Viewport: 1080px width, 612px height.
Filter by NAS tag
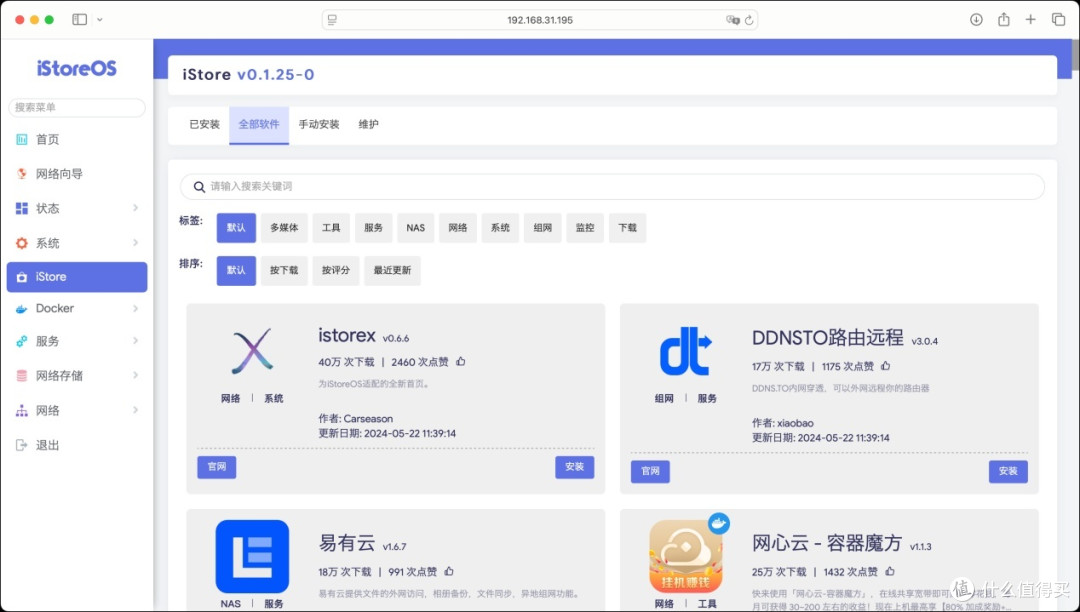415,228
